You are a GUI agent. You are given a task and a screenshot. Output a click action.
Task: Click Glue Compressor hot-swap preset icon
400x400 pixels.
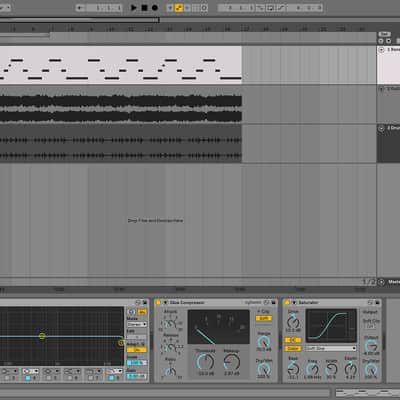point(266,302)
